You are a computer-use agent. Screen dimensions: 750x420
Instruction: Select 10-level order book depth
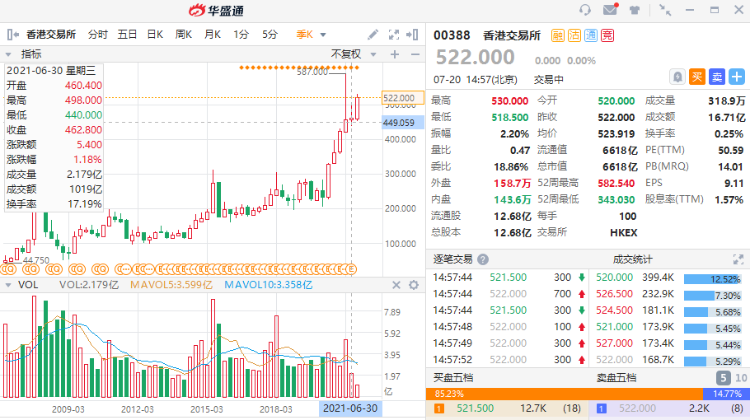click(x=741, y=378)
